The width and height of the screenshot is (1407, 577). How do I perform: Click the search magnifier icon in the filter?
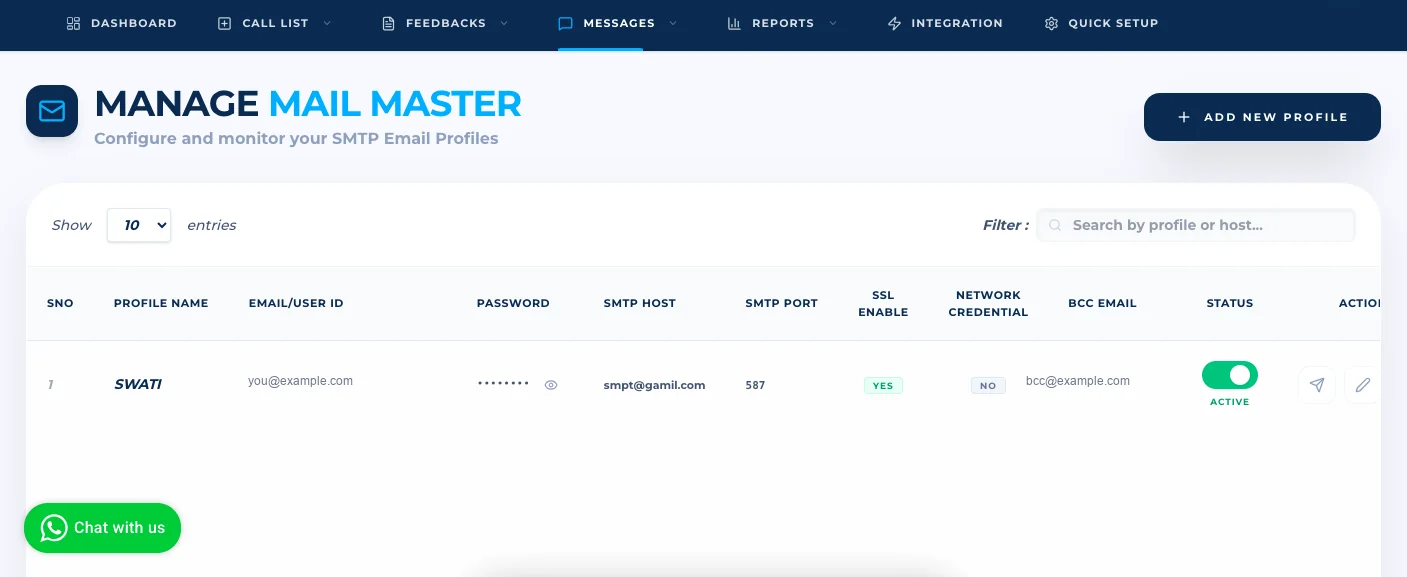[1055, 225]
